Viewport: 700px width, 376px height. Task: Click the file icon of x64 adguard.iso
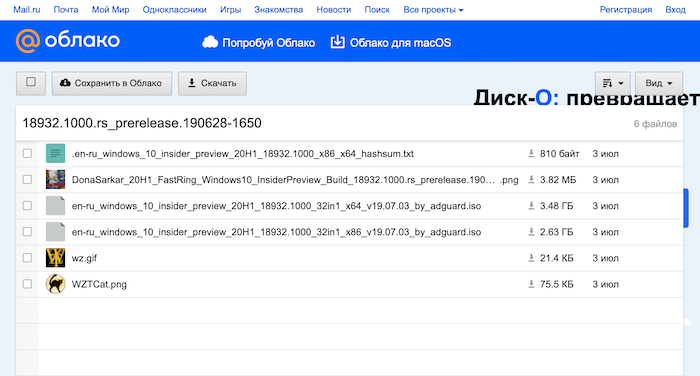[x=55, y=205]
